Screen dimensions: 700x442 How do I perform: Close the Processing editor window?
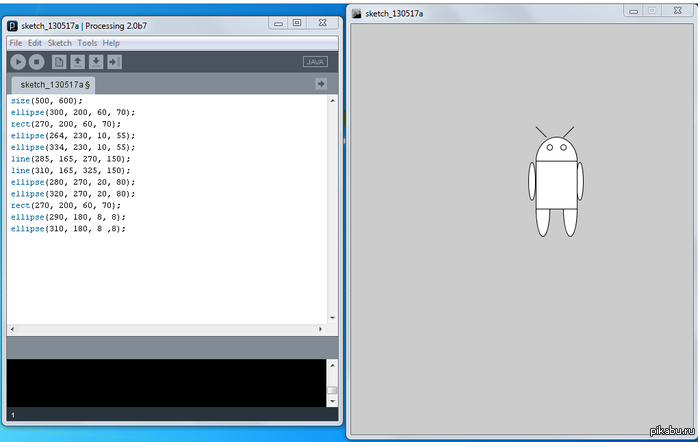pos(322,23)
